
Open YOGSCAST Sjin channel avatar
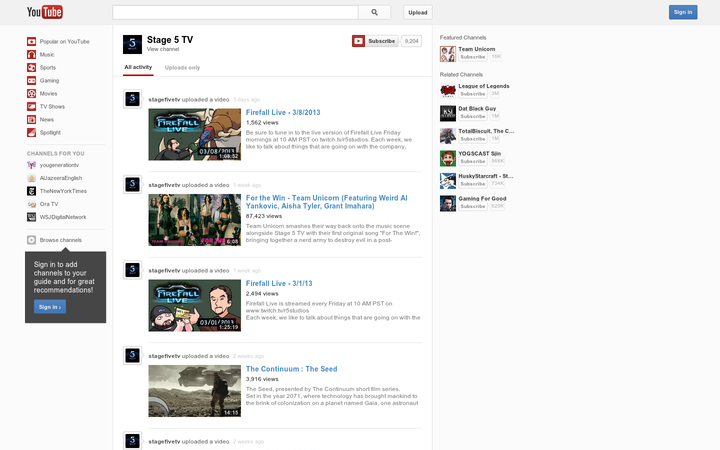coord(448,158)
